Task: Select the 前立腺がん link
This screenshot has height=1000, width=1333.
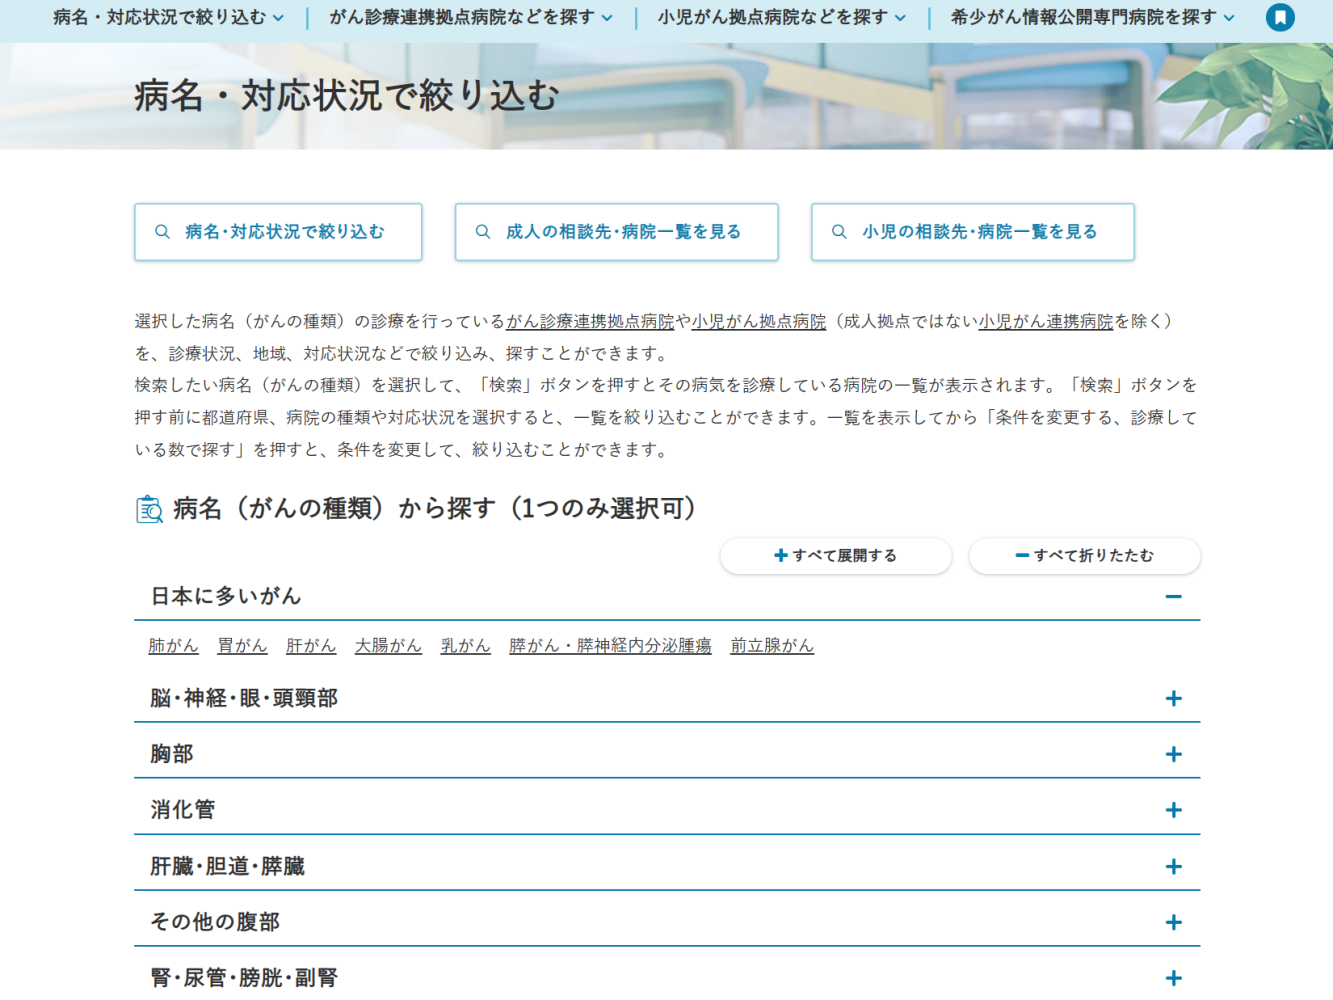Action: [x=771, y=645]
